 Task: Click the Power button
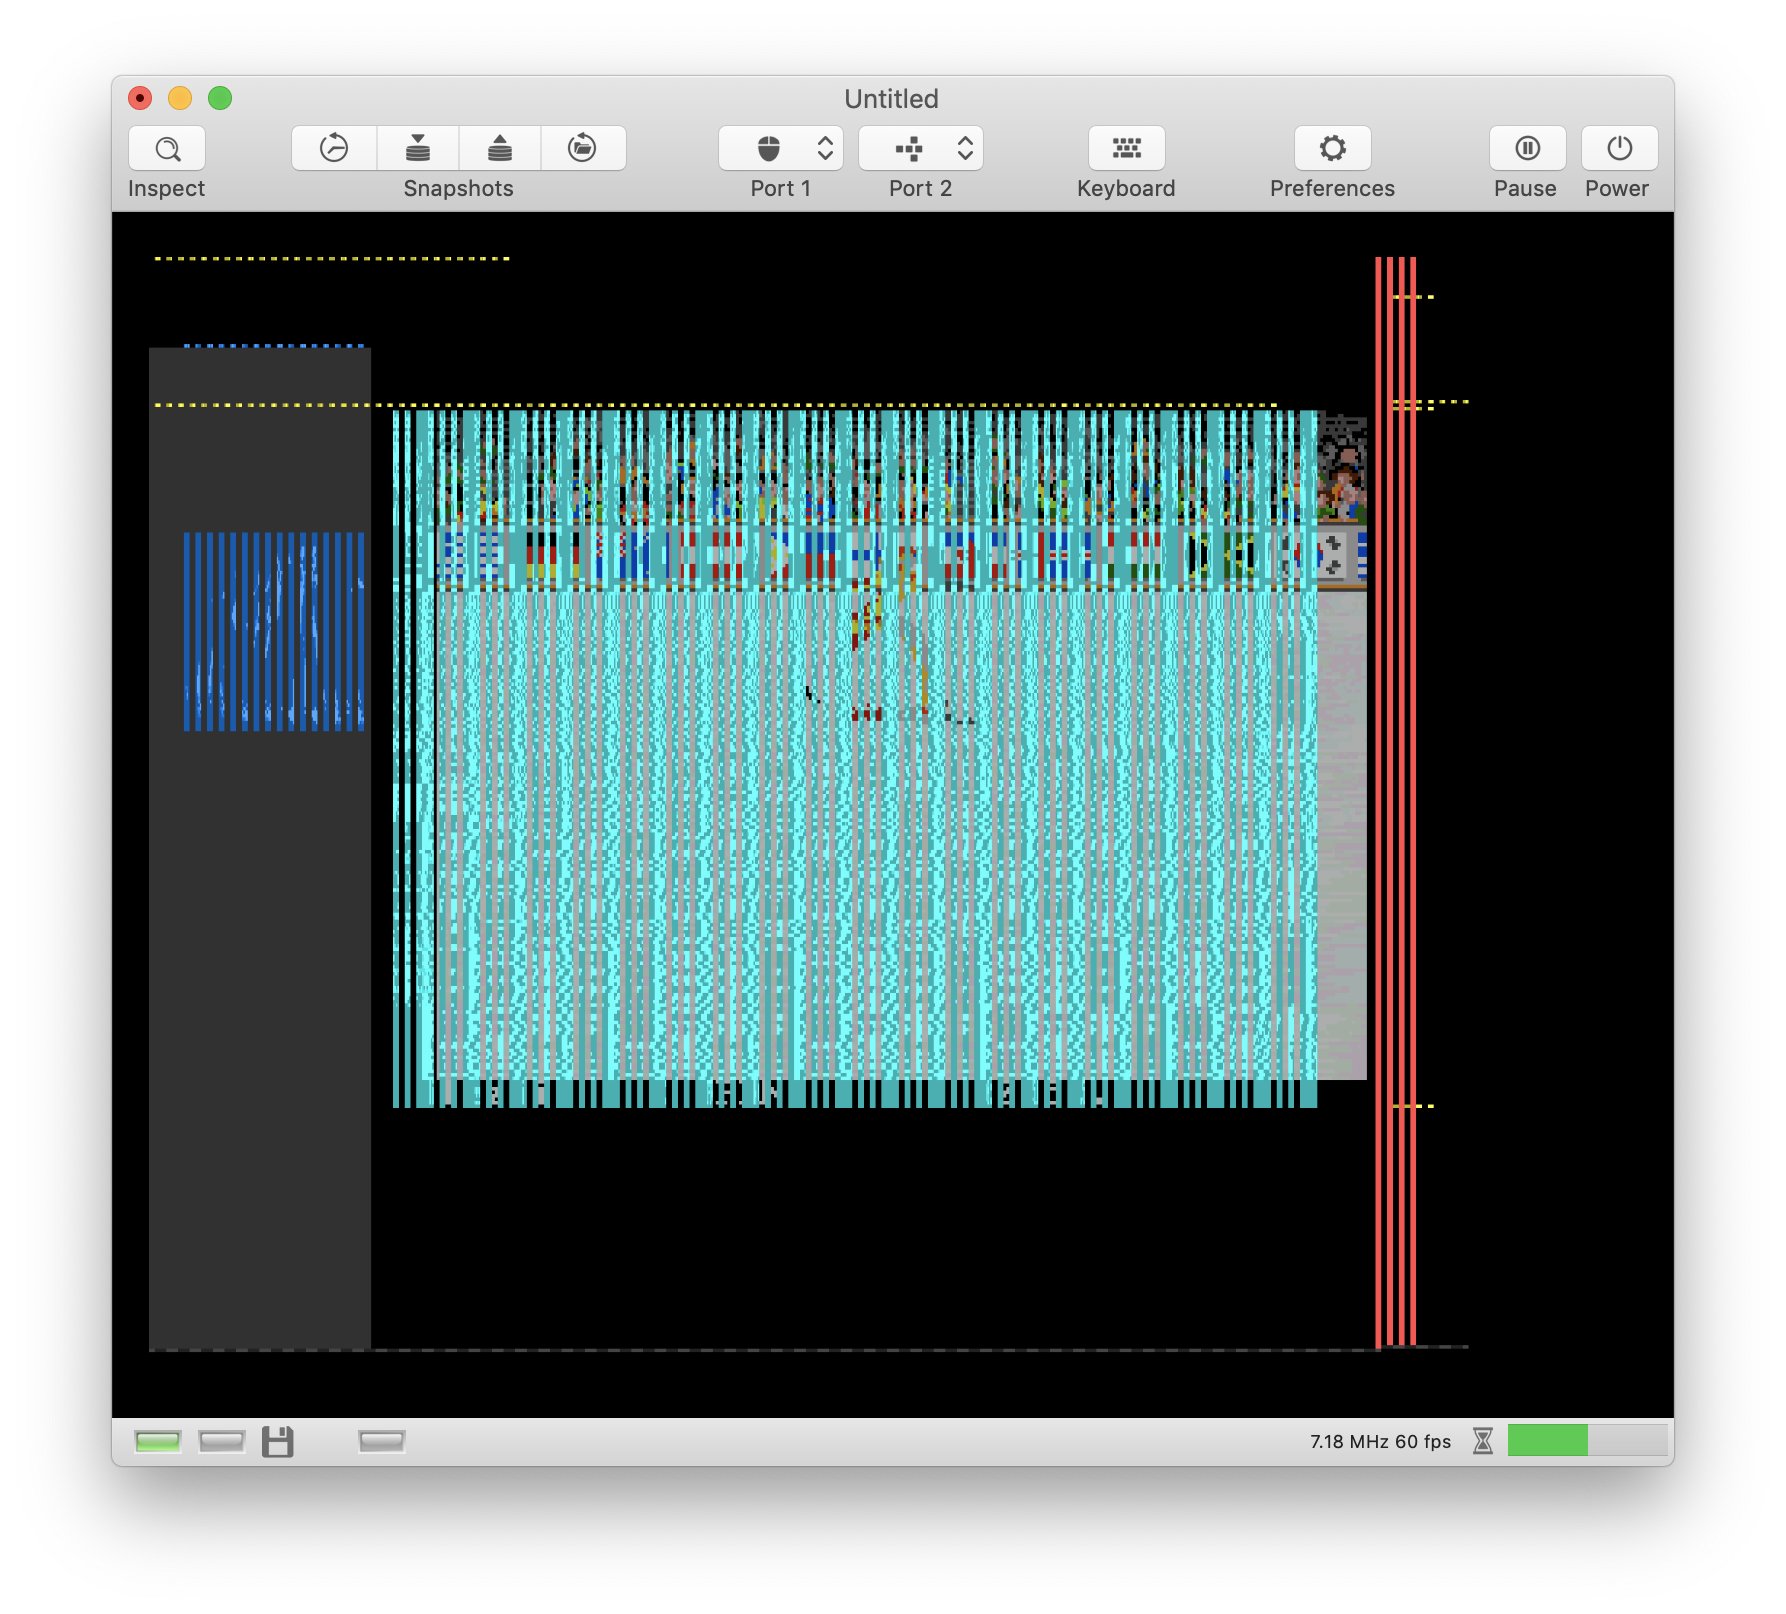(1619, 149)
